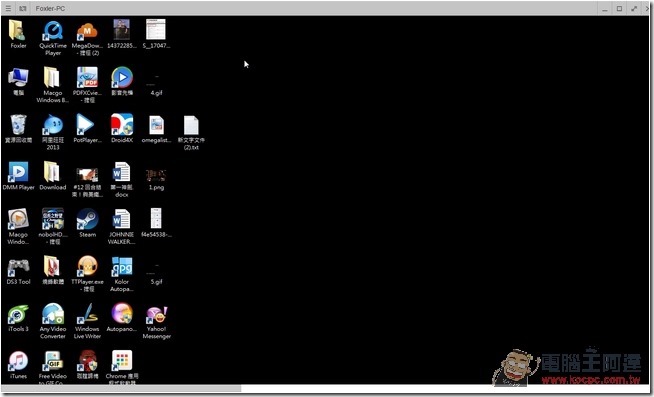Viewport: 654px width, 397px height.
Task: Launch the 阿里旺旺 2013 shortcut
Action: (53, 125)
